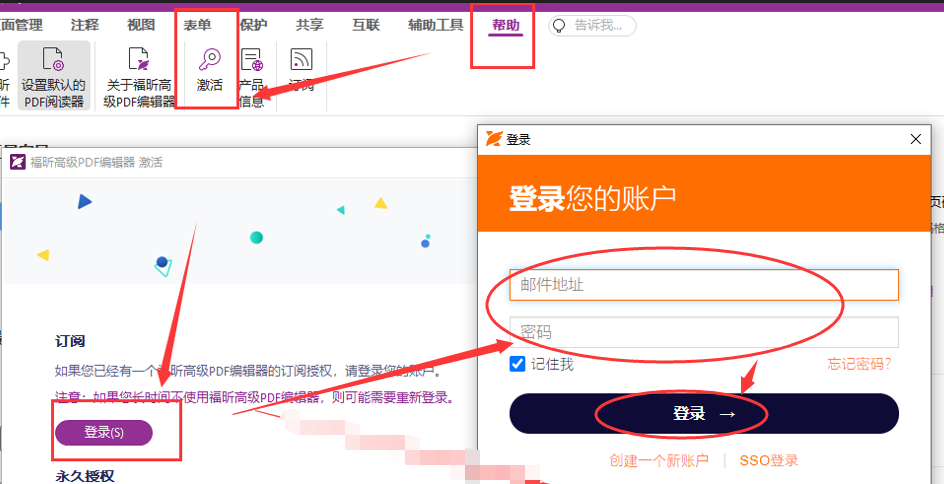Viewport: 944px width, 484px height.
Task: Switch to the 视图 ribbon tab
Action: 141,25
